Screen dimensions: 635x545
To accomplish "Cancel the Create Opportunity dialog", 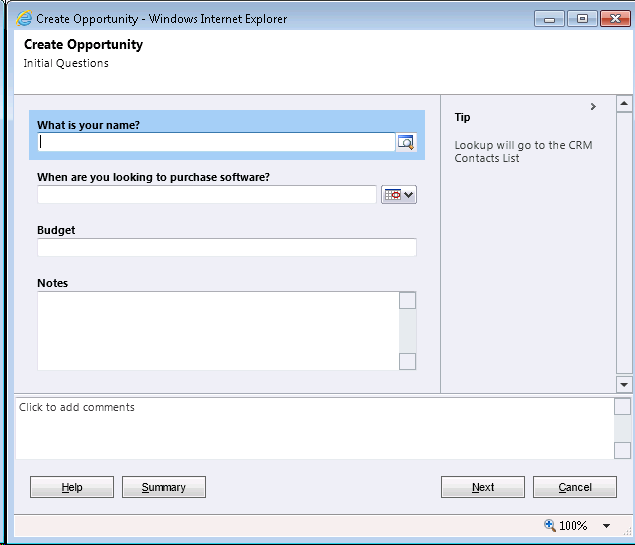I will tap(575, 487).
